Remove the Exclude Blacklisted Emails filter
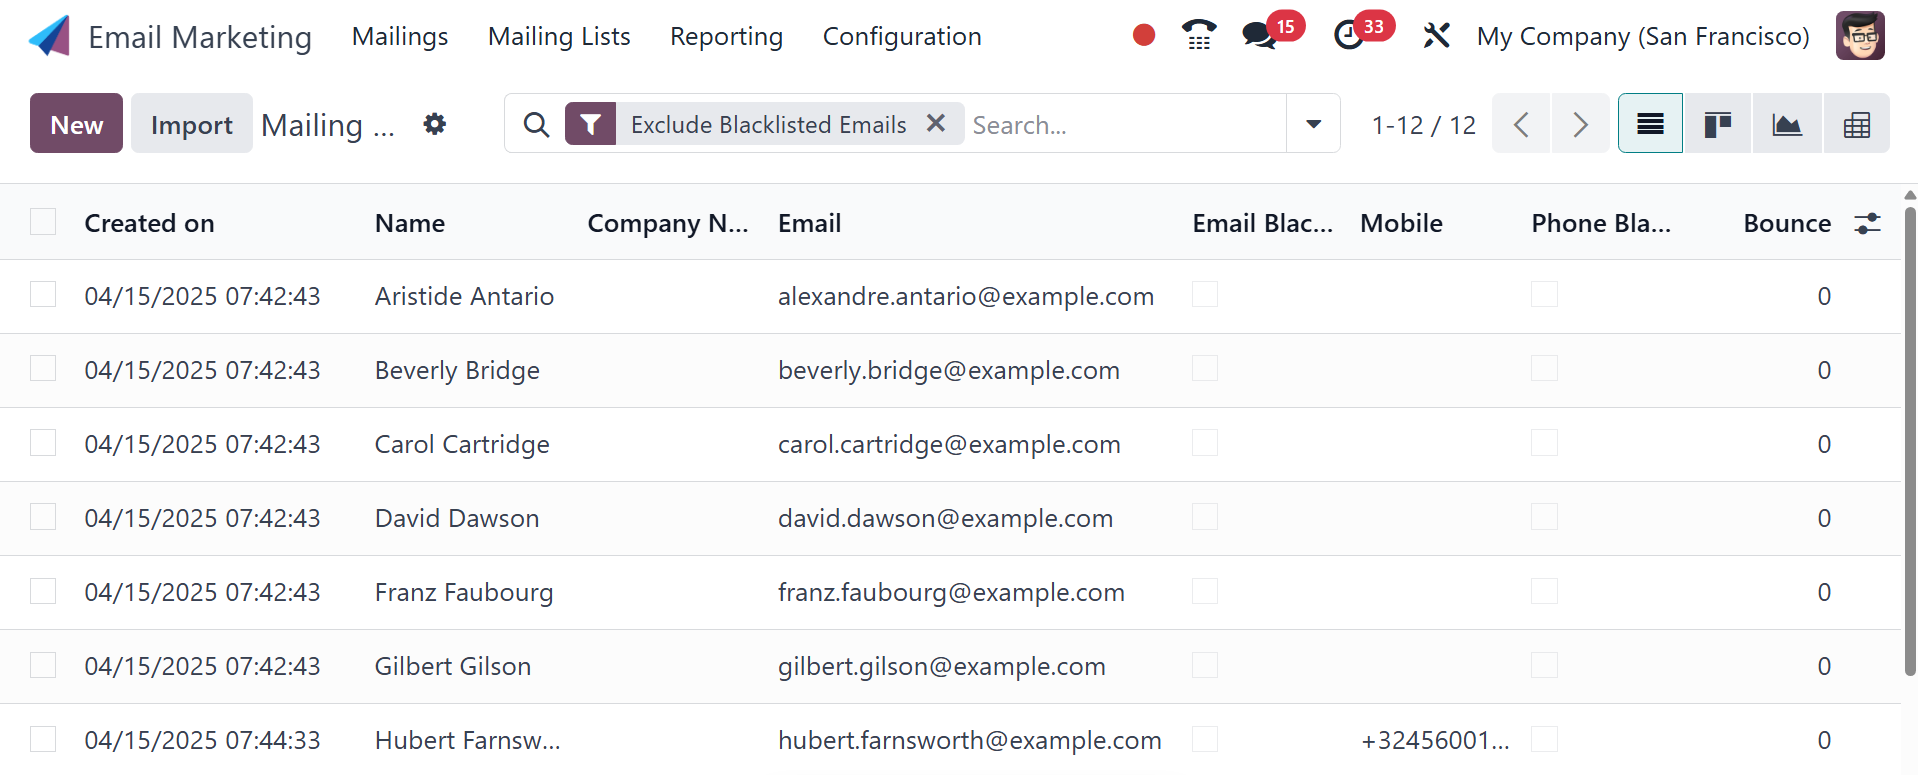 click(936, 123)
